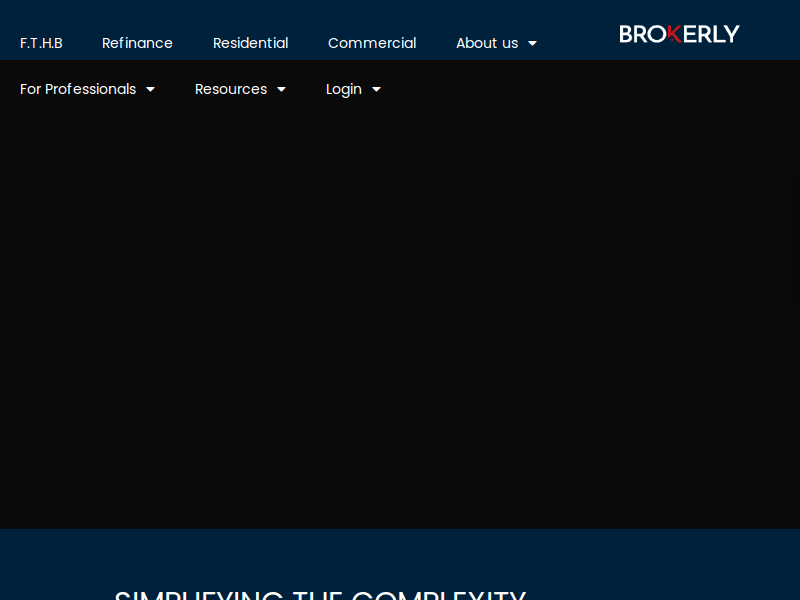Navigate to the Residential page
This screenshot has width=800, height=600.
(250, 43)
